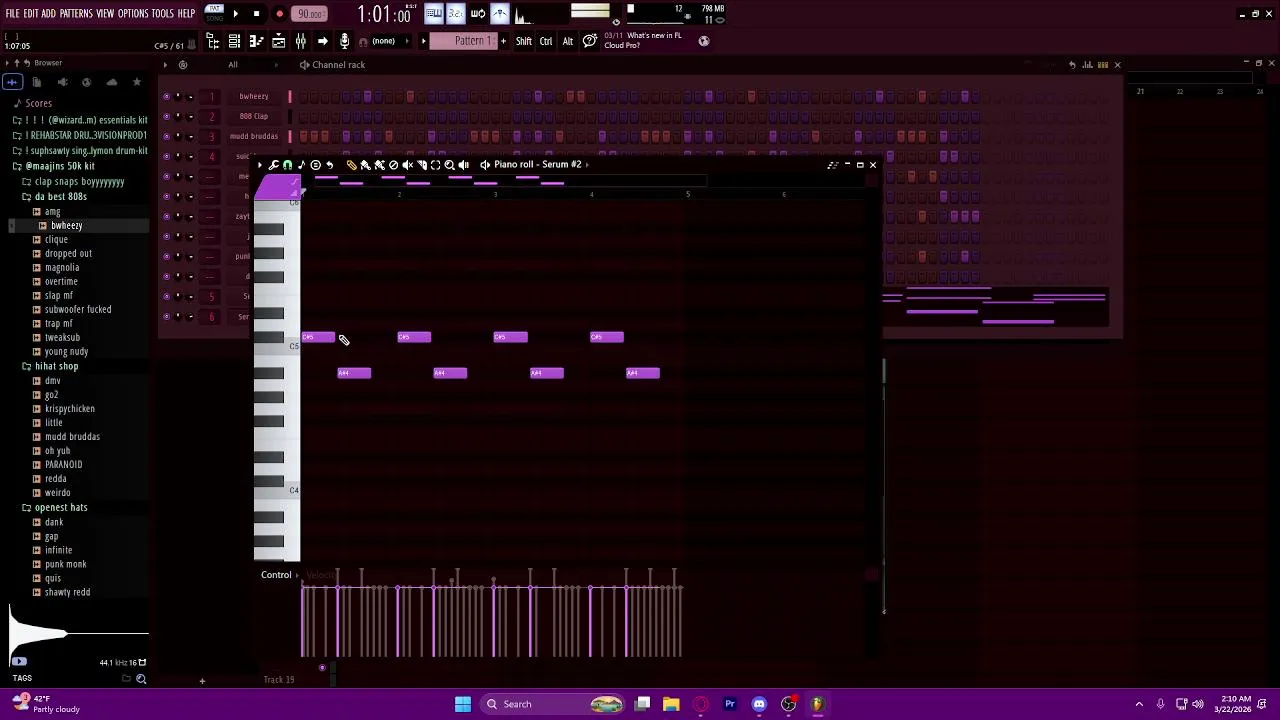The width and height of the screenshot is (1280, 720).
Task: Mute the bwheezy channel with its green light
Action: tap(166, 97)
